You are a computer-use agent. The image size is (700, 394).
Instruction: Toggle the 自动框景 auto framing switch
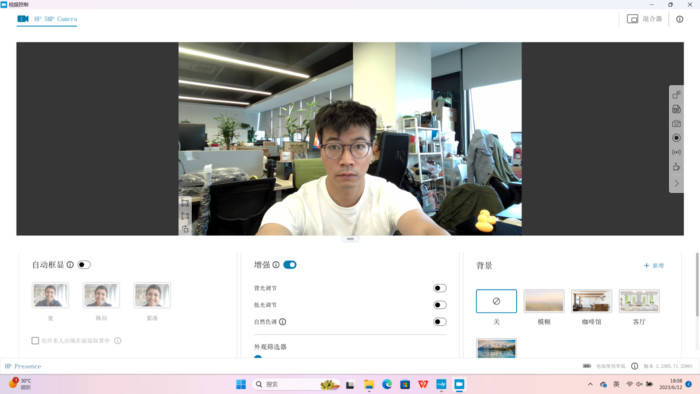pos(84,265)
